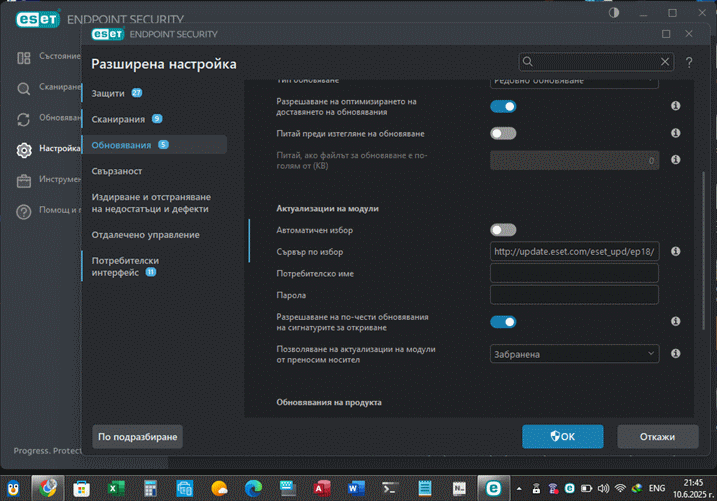717x501 pixels.
Task: Open Microsoft Store from the taskbar
Action: click(x=81, y=489)
